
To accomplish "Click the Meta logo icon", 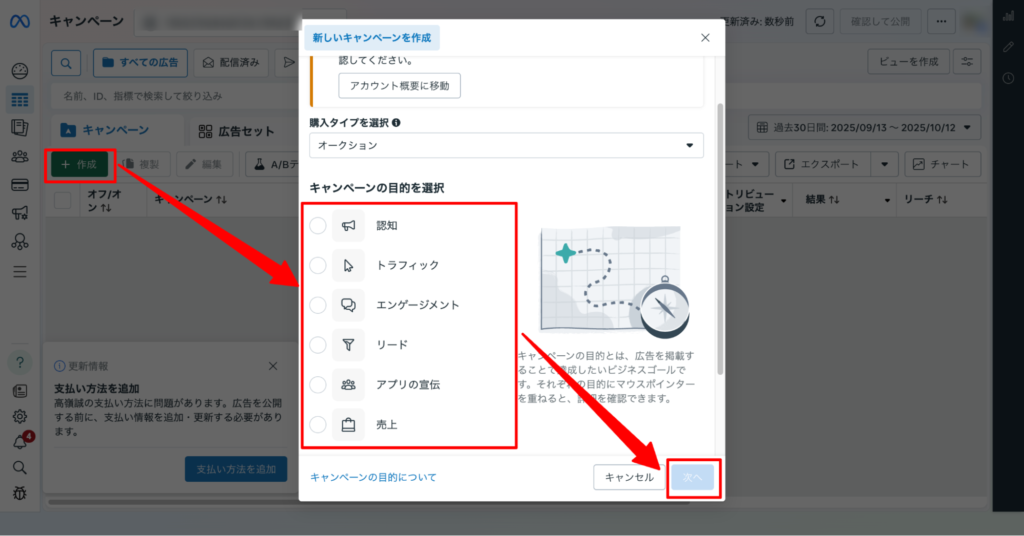I will pos(19,21).
